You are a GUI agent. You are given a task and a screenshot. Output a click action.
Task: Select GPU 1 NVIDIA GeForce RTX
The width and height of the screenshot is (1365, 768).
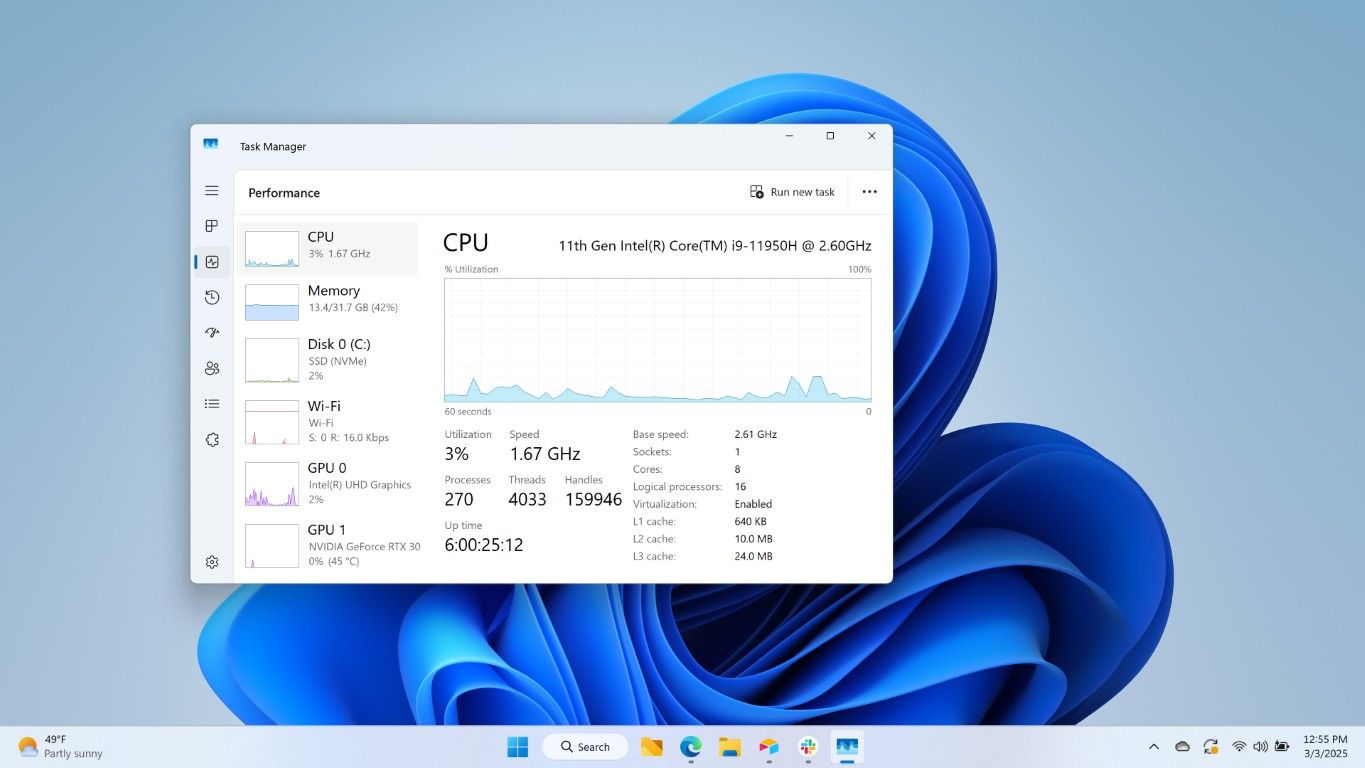pos(330,545)
